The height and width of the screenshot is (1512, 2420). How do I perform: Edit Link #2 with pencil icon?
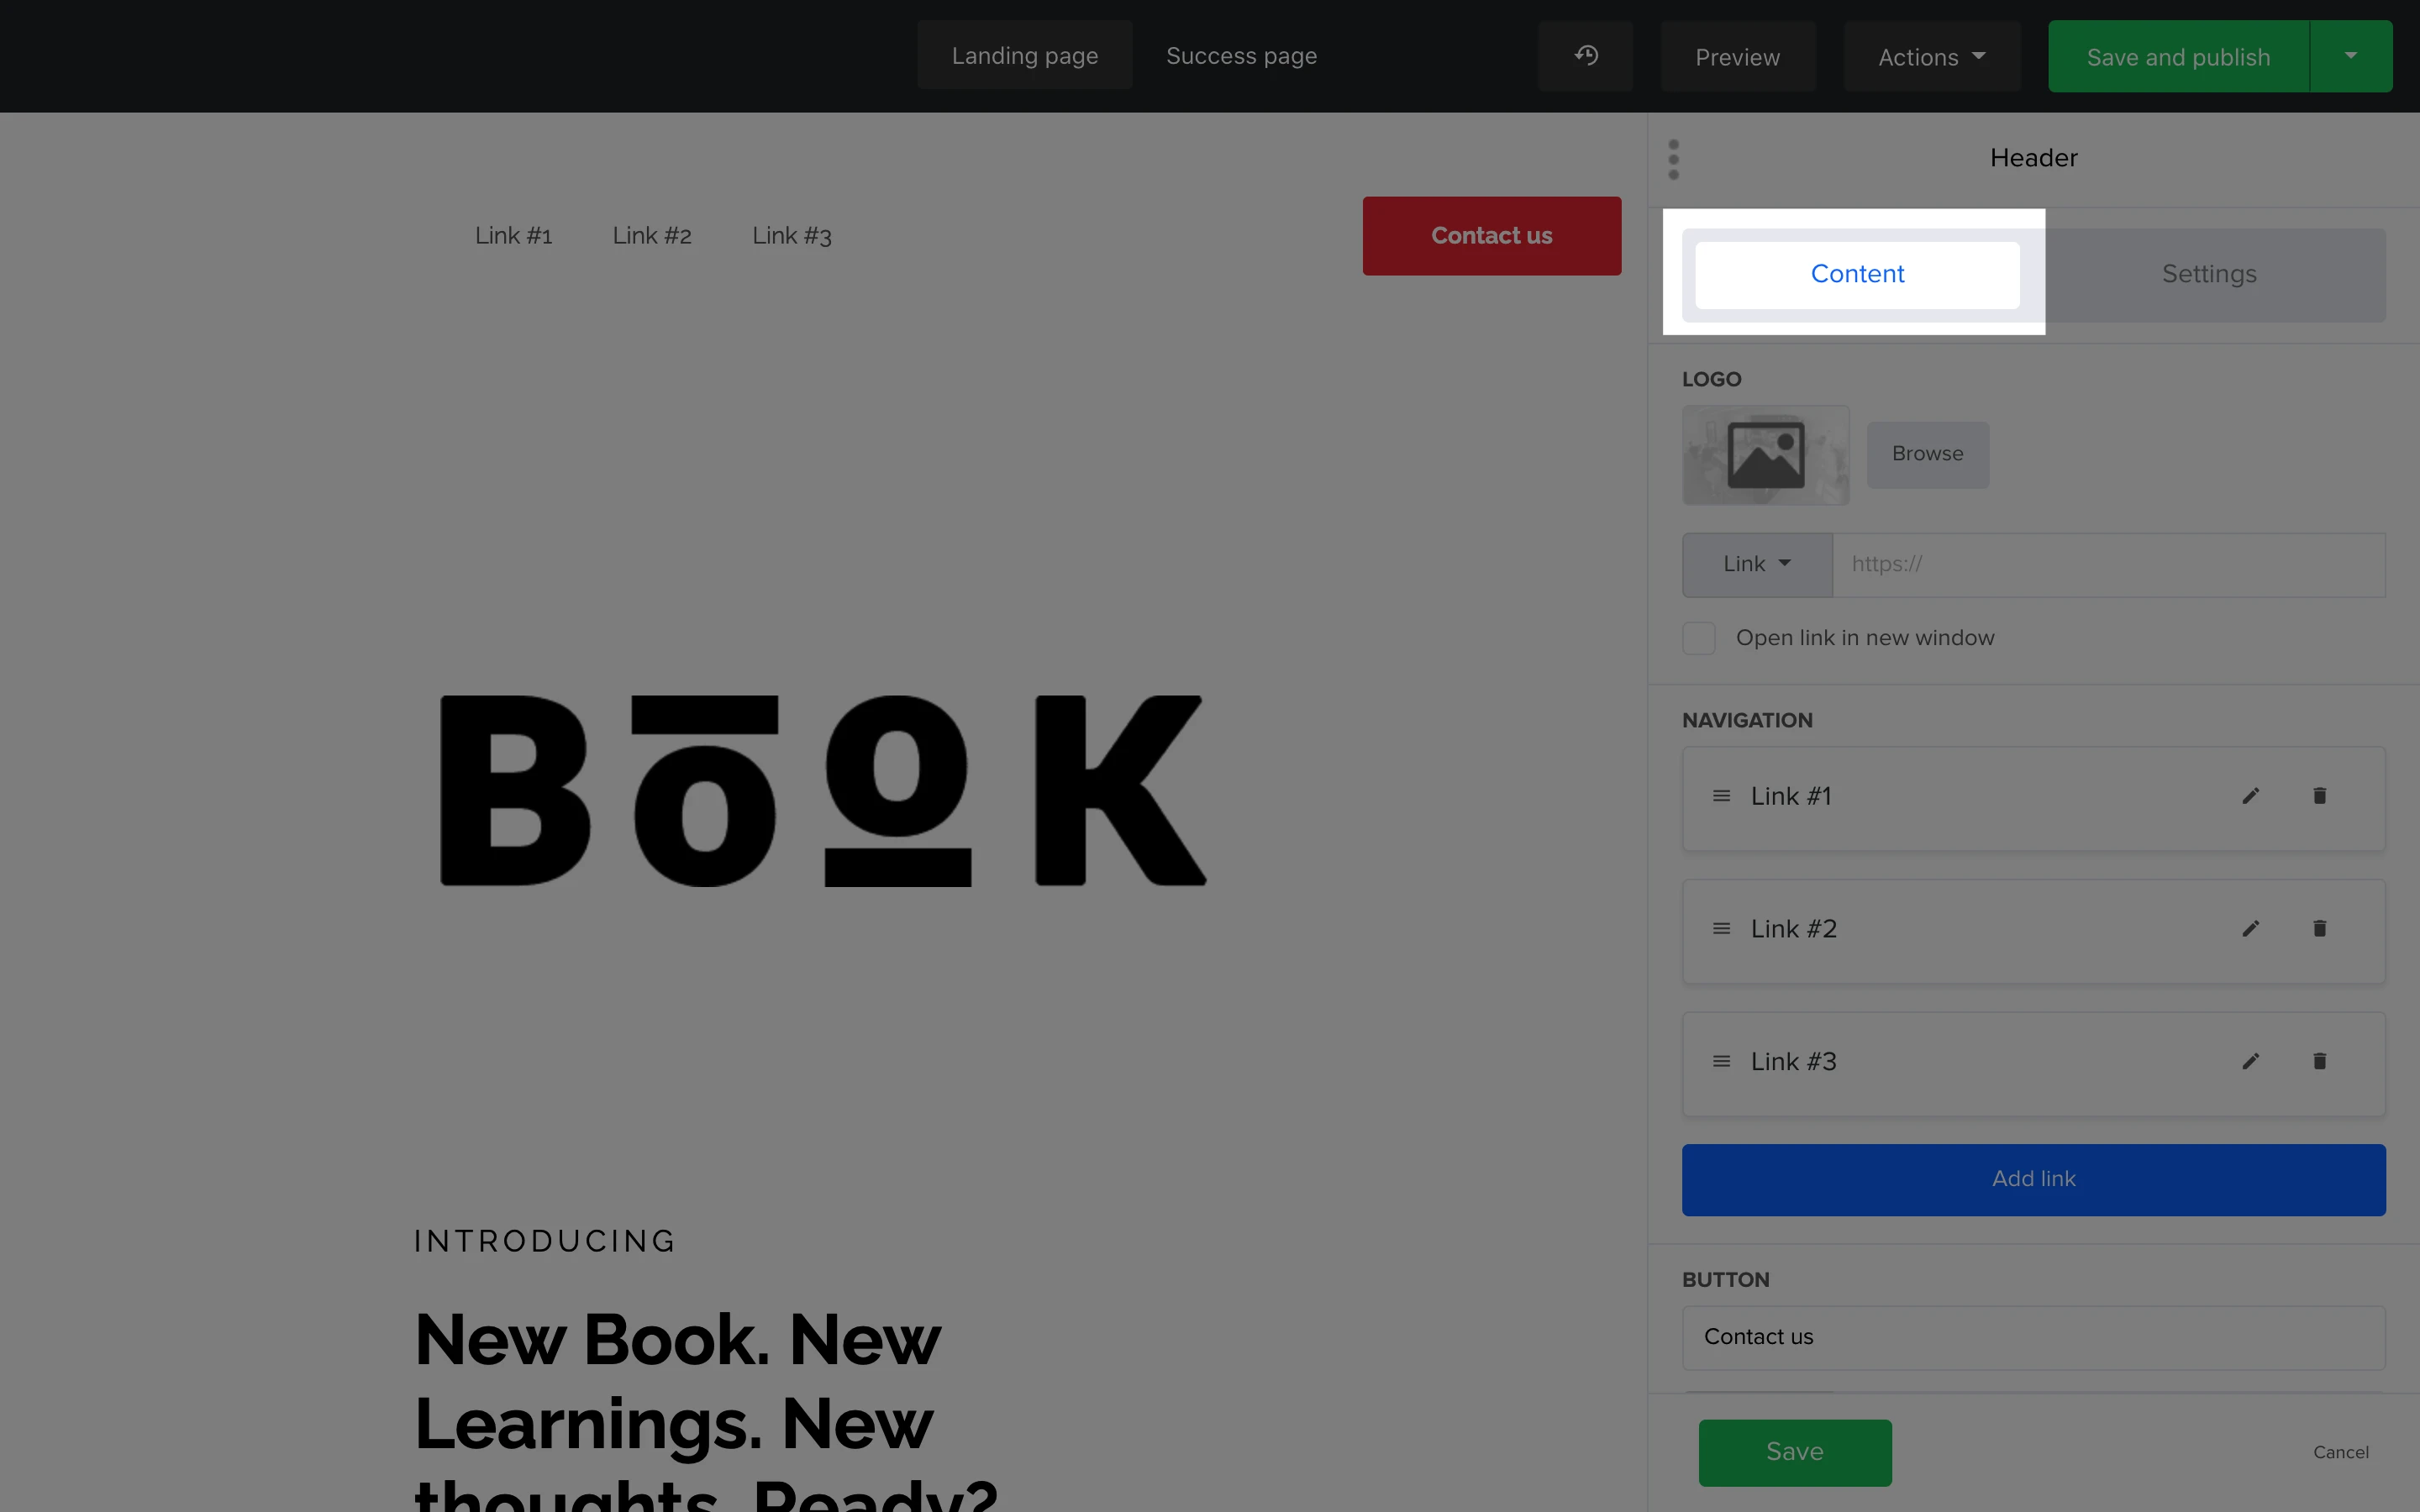[x=2250, y=929]
